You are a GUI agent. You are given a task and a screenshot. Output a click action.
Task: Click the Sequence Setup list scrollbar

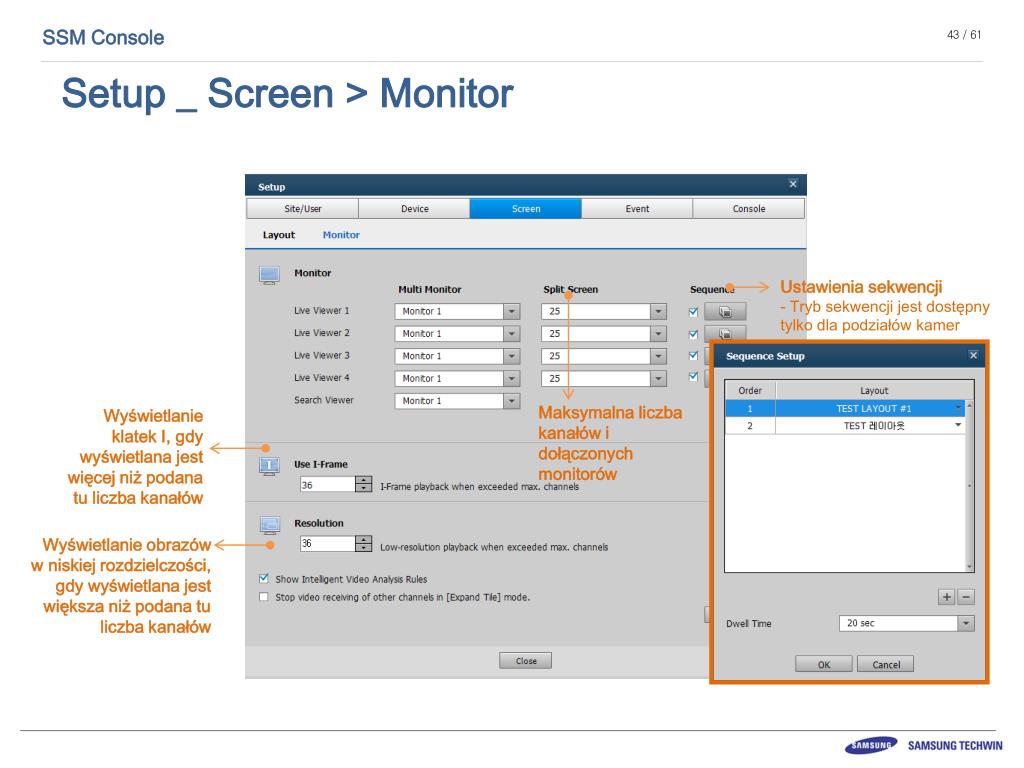point(970,486)
